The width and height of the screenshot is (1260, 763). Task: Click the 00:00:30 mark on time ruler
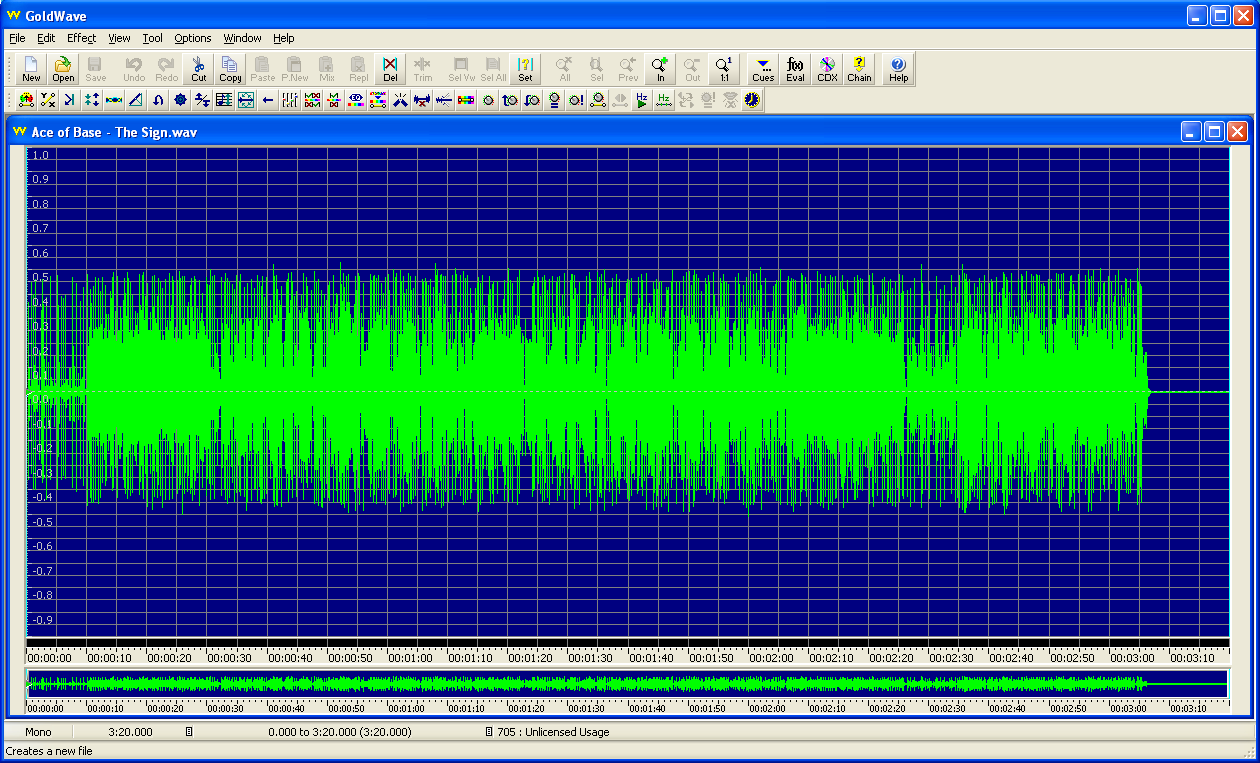tap(231, 658)
